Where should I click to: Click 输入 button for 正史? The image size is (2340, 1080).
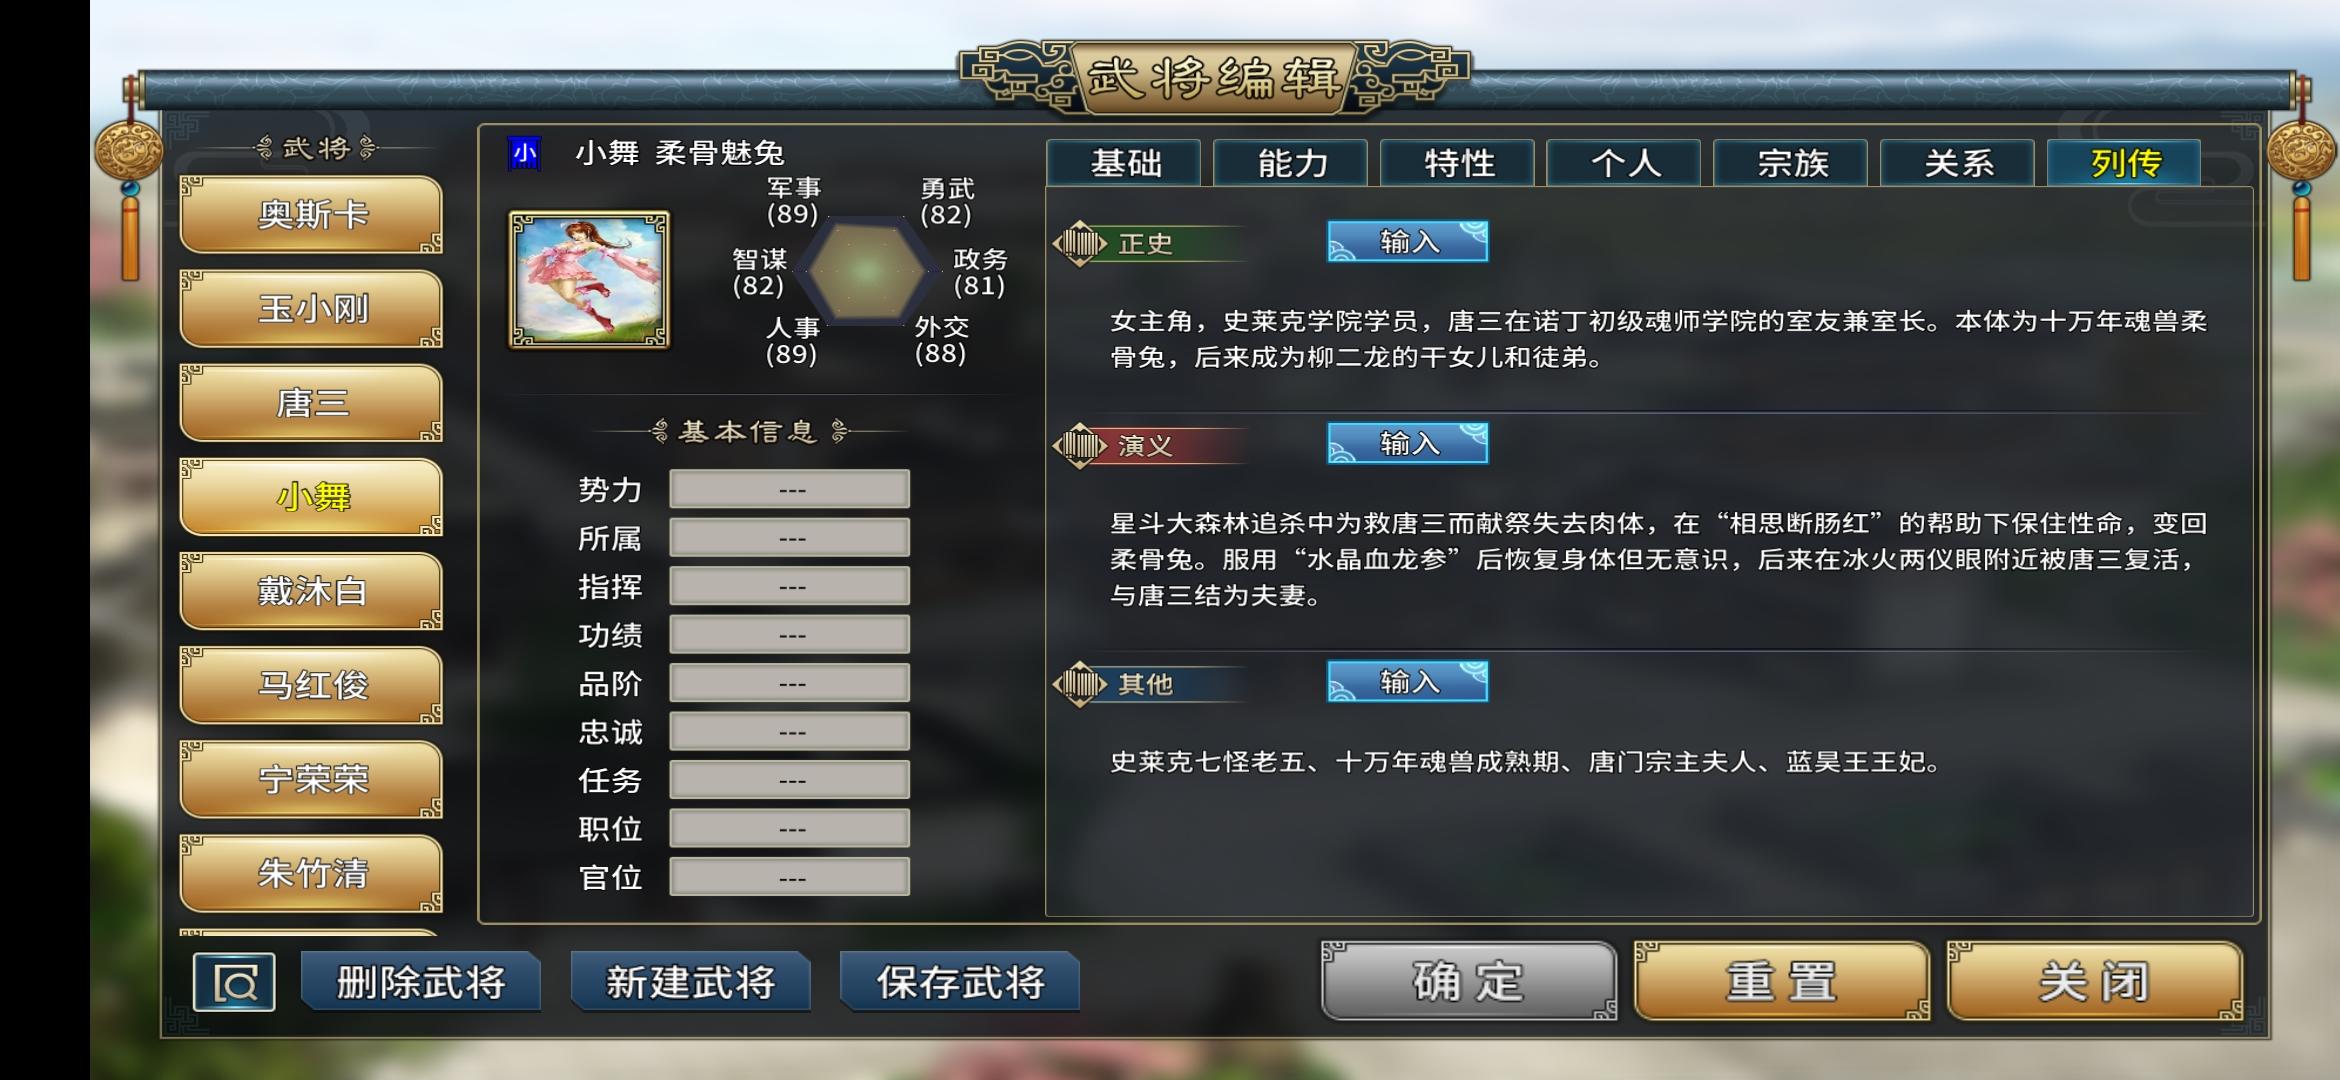1408,242
